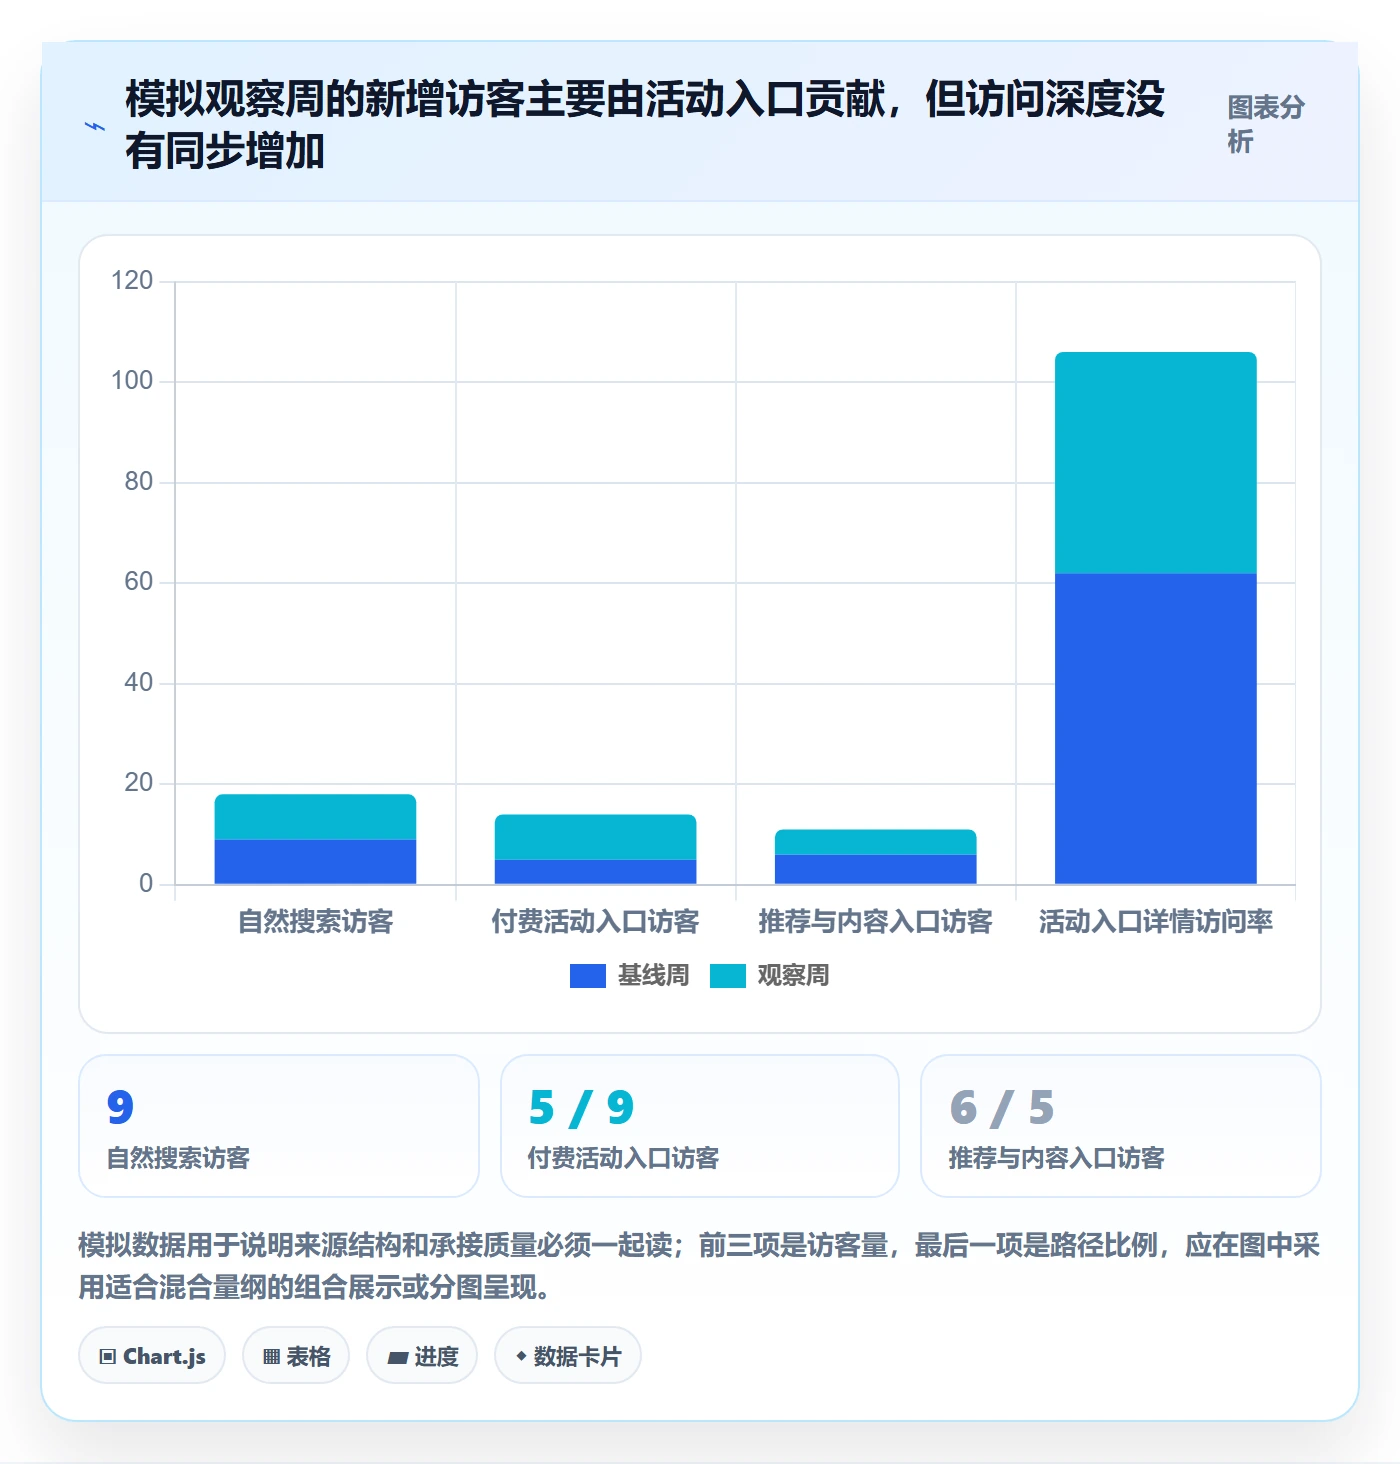Viewport: 1400px width, 1464px height.
Task: Open the 付费活动入口访客 stat card showing 5 / 9
Action: coord(700,1126)
